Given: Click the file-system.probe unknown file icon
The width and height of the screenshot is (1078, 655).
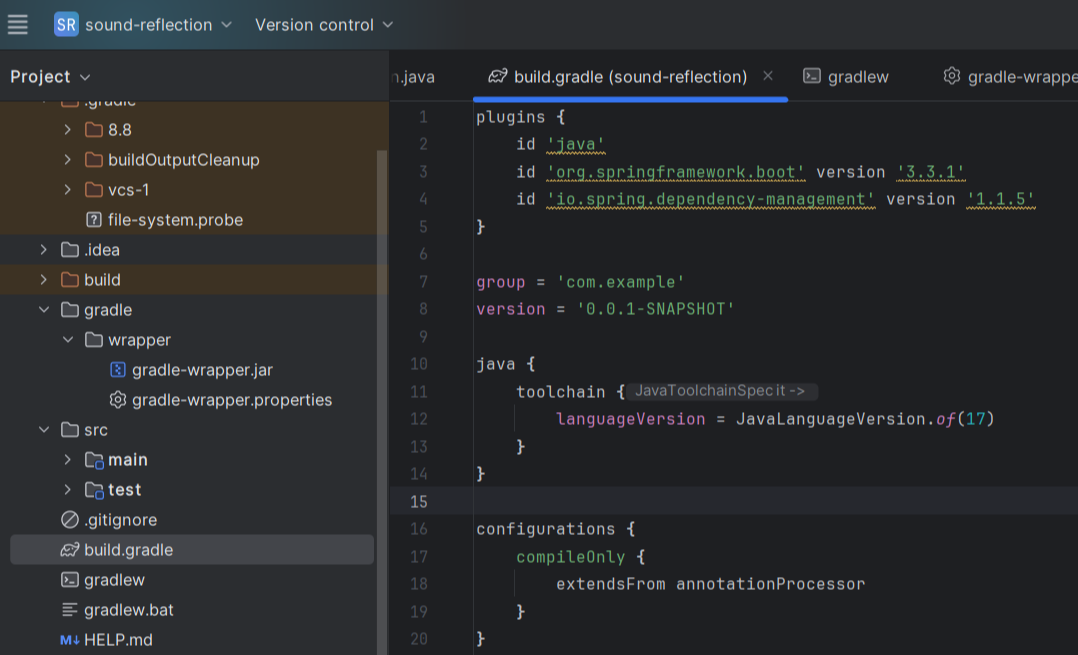Looking at the screenshot, I should pos(94,220).
